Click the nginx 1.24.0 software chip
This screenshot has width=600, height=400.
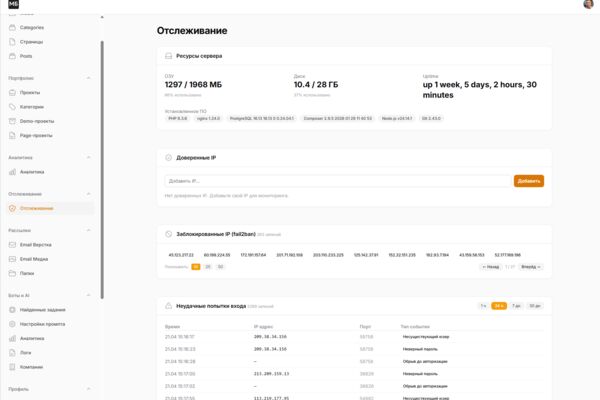[x=209, y=119]
